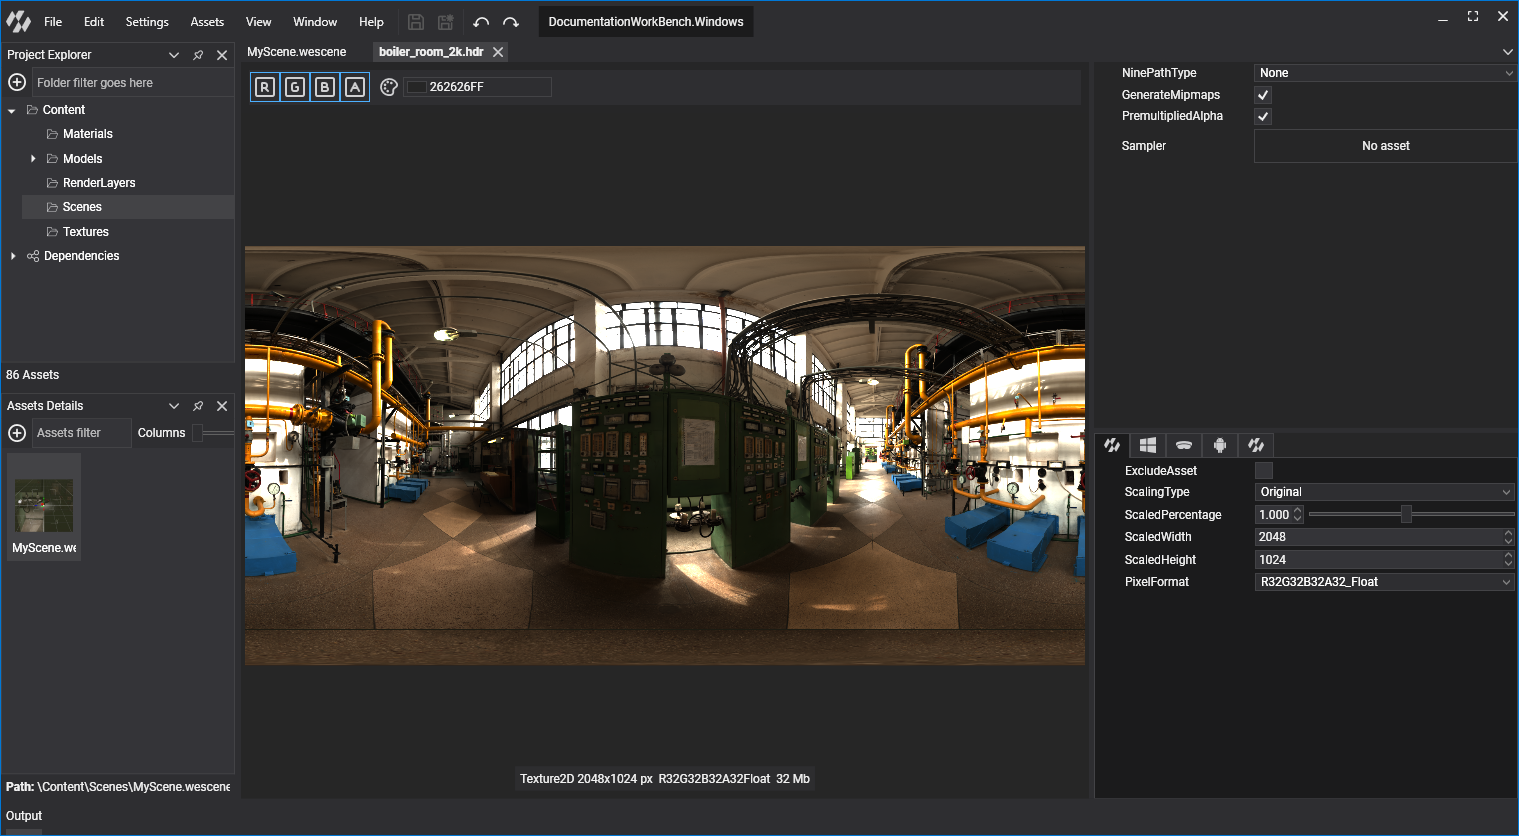Viewport: 1519px width, 836px height.
Task: Select the Windows platform profile tab
Action: 1148,445
